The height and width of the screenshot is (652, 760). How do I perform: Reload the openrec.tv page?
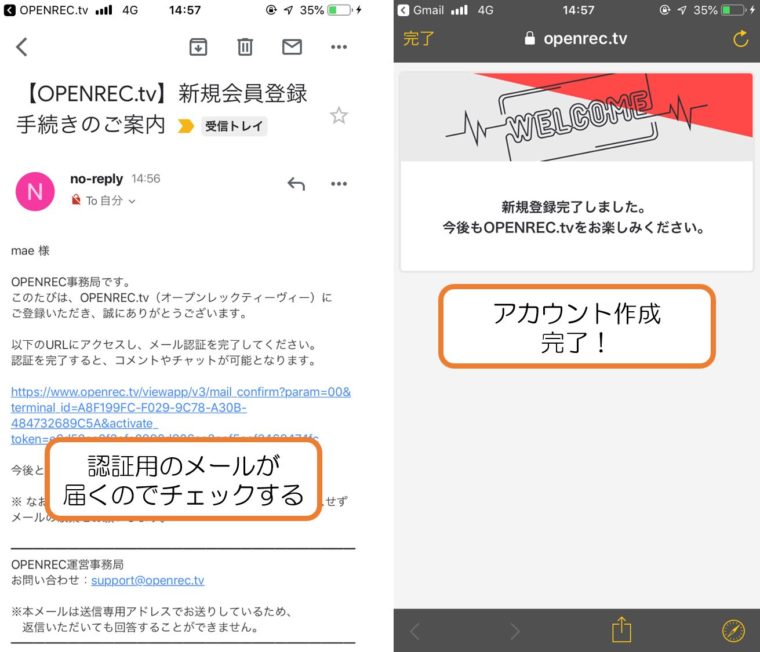tap(740, 38)
